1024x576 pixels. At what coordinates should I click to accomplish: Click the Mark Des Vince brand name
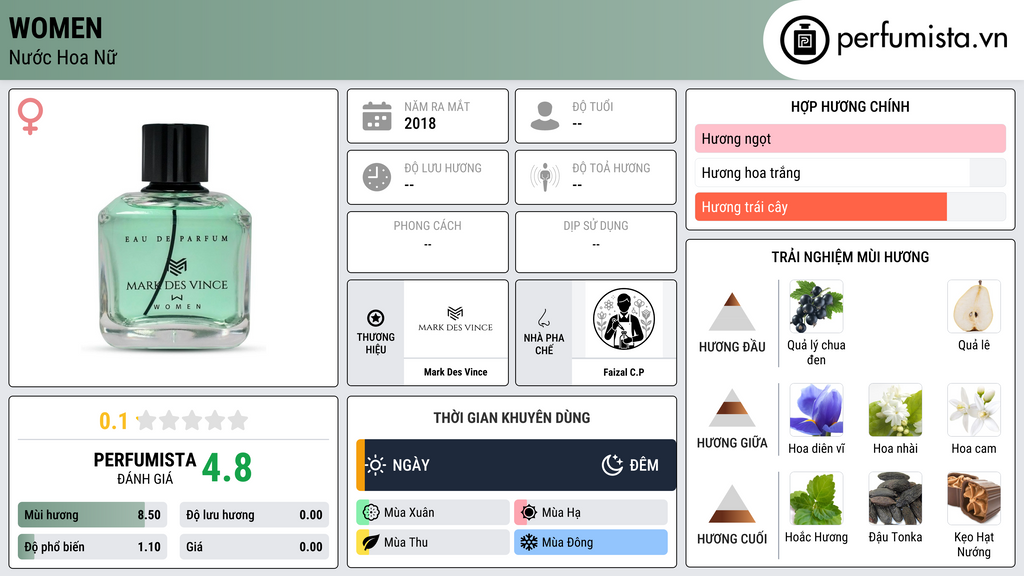coord(455,372)
